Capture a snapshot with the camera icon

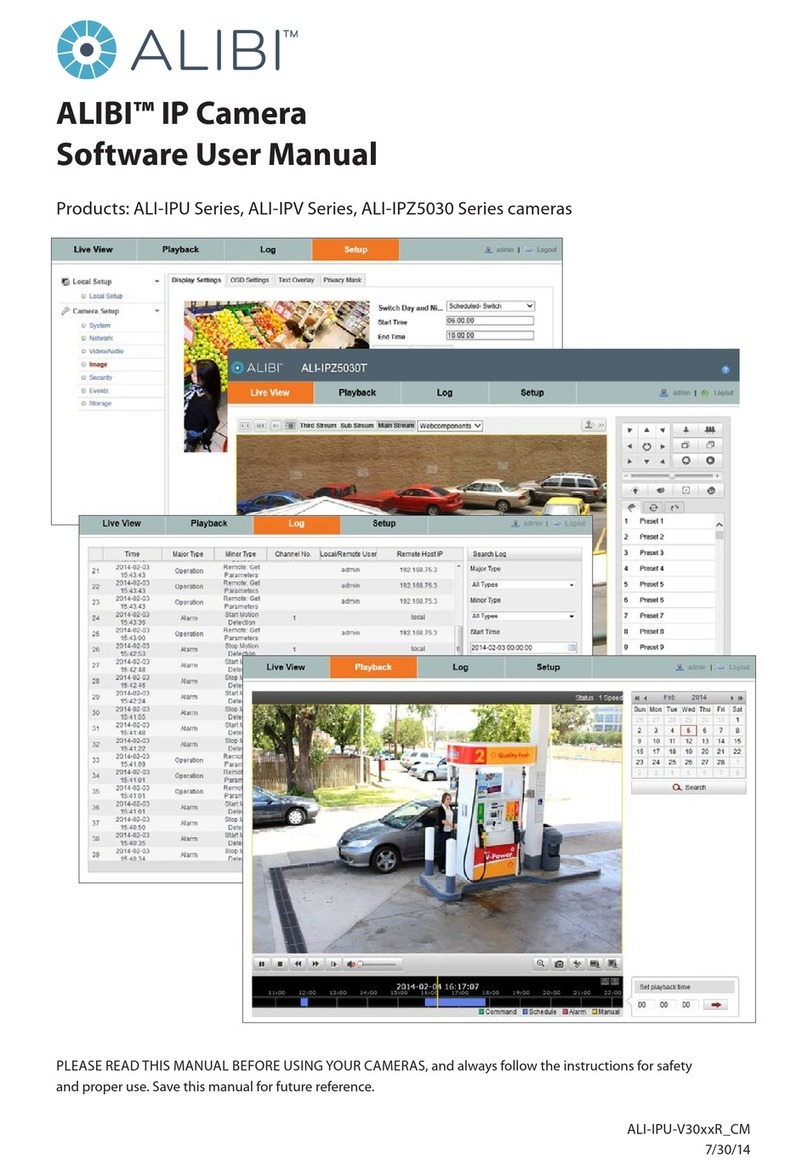pos(558,964)
